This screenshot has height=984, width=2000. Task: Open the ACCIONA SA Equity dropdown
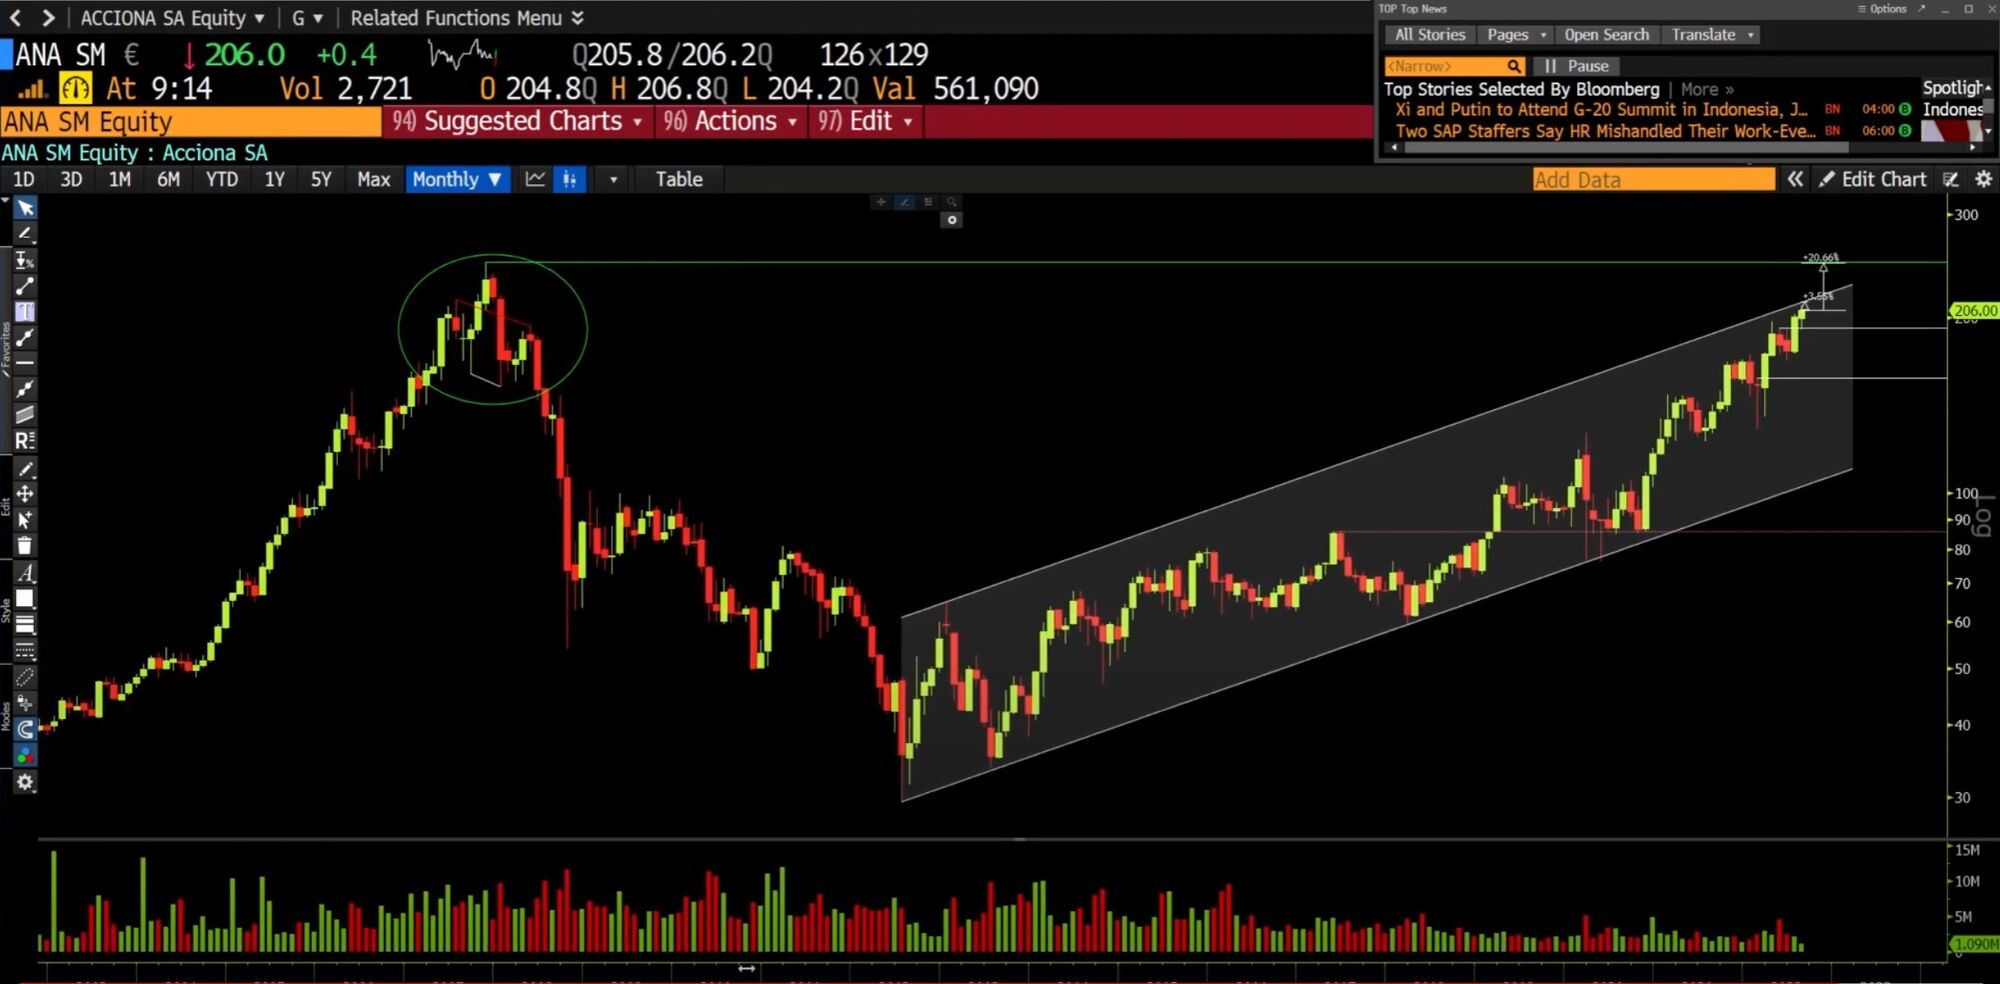[173, 18]
